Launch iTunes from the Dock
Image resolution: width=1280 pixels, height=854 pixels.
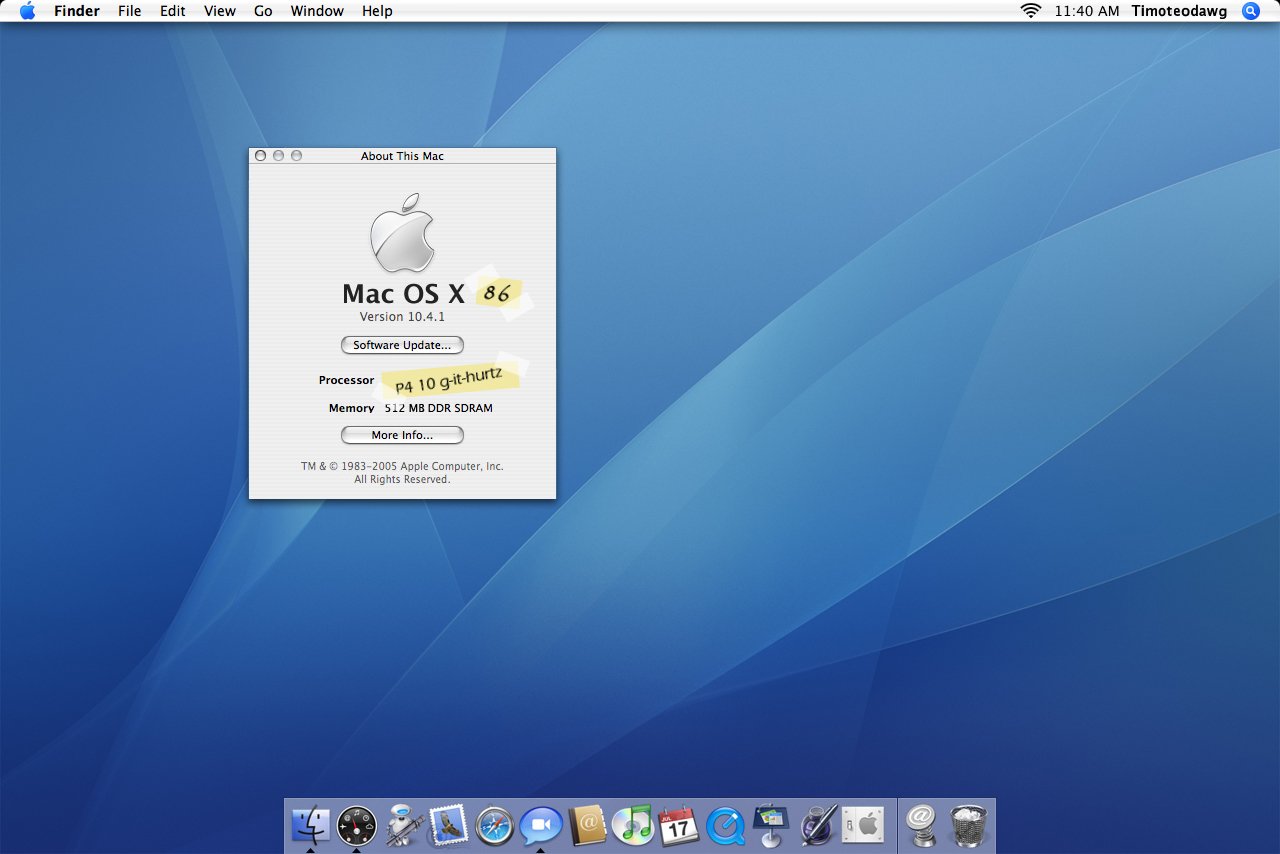click(632, 825)
